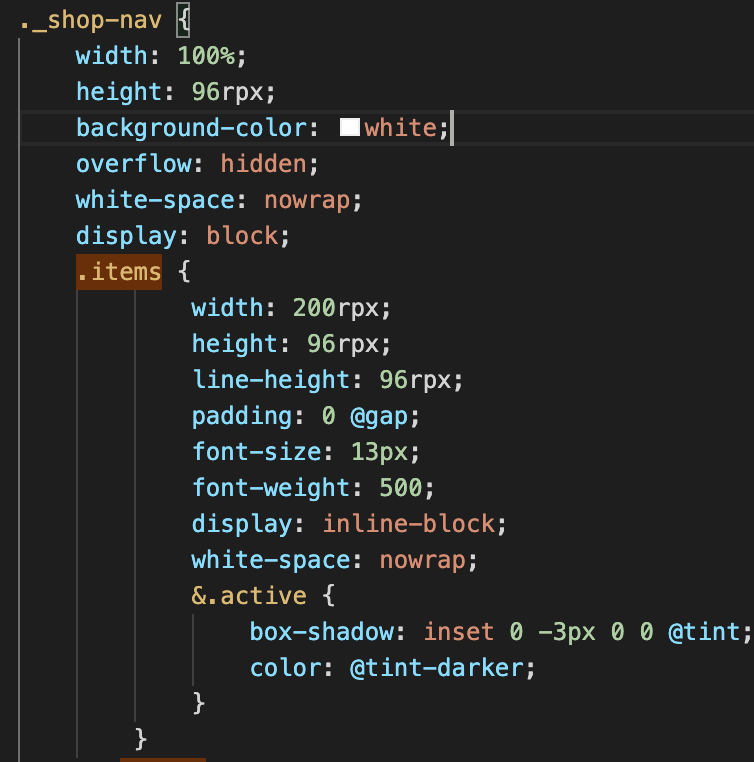Click the inset keyword in box-shadow
The width and height of the screenshot is (754, 762).
pyautogui.click(x=459, y=632)
